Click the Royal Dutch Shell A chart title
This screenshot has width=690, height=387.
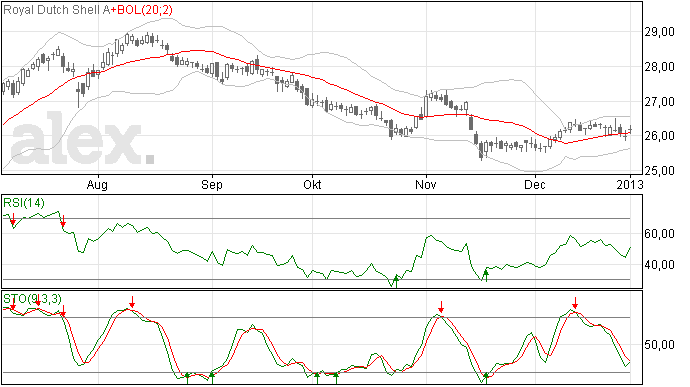(x=56, y=10)
